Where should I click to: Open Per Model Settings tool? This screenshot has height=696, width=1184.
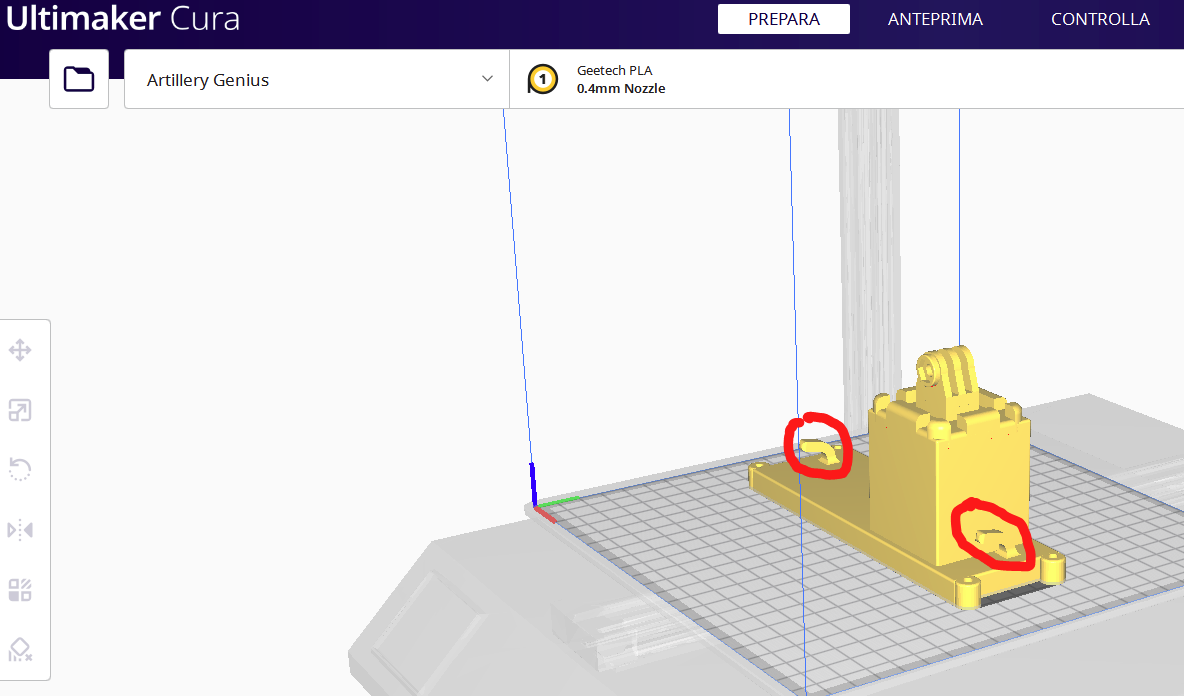20,590
